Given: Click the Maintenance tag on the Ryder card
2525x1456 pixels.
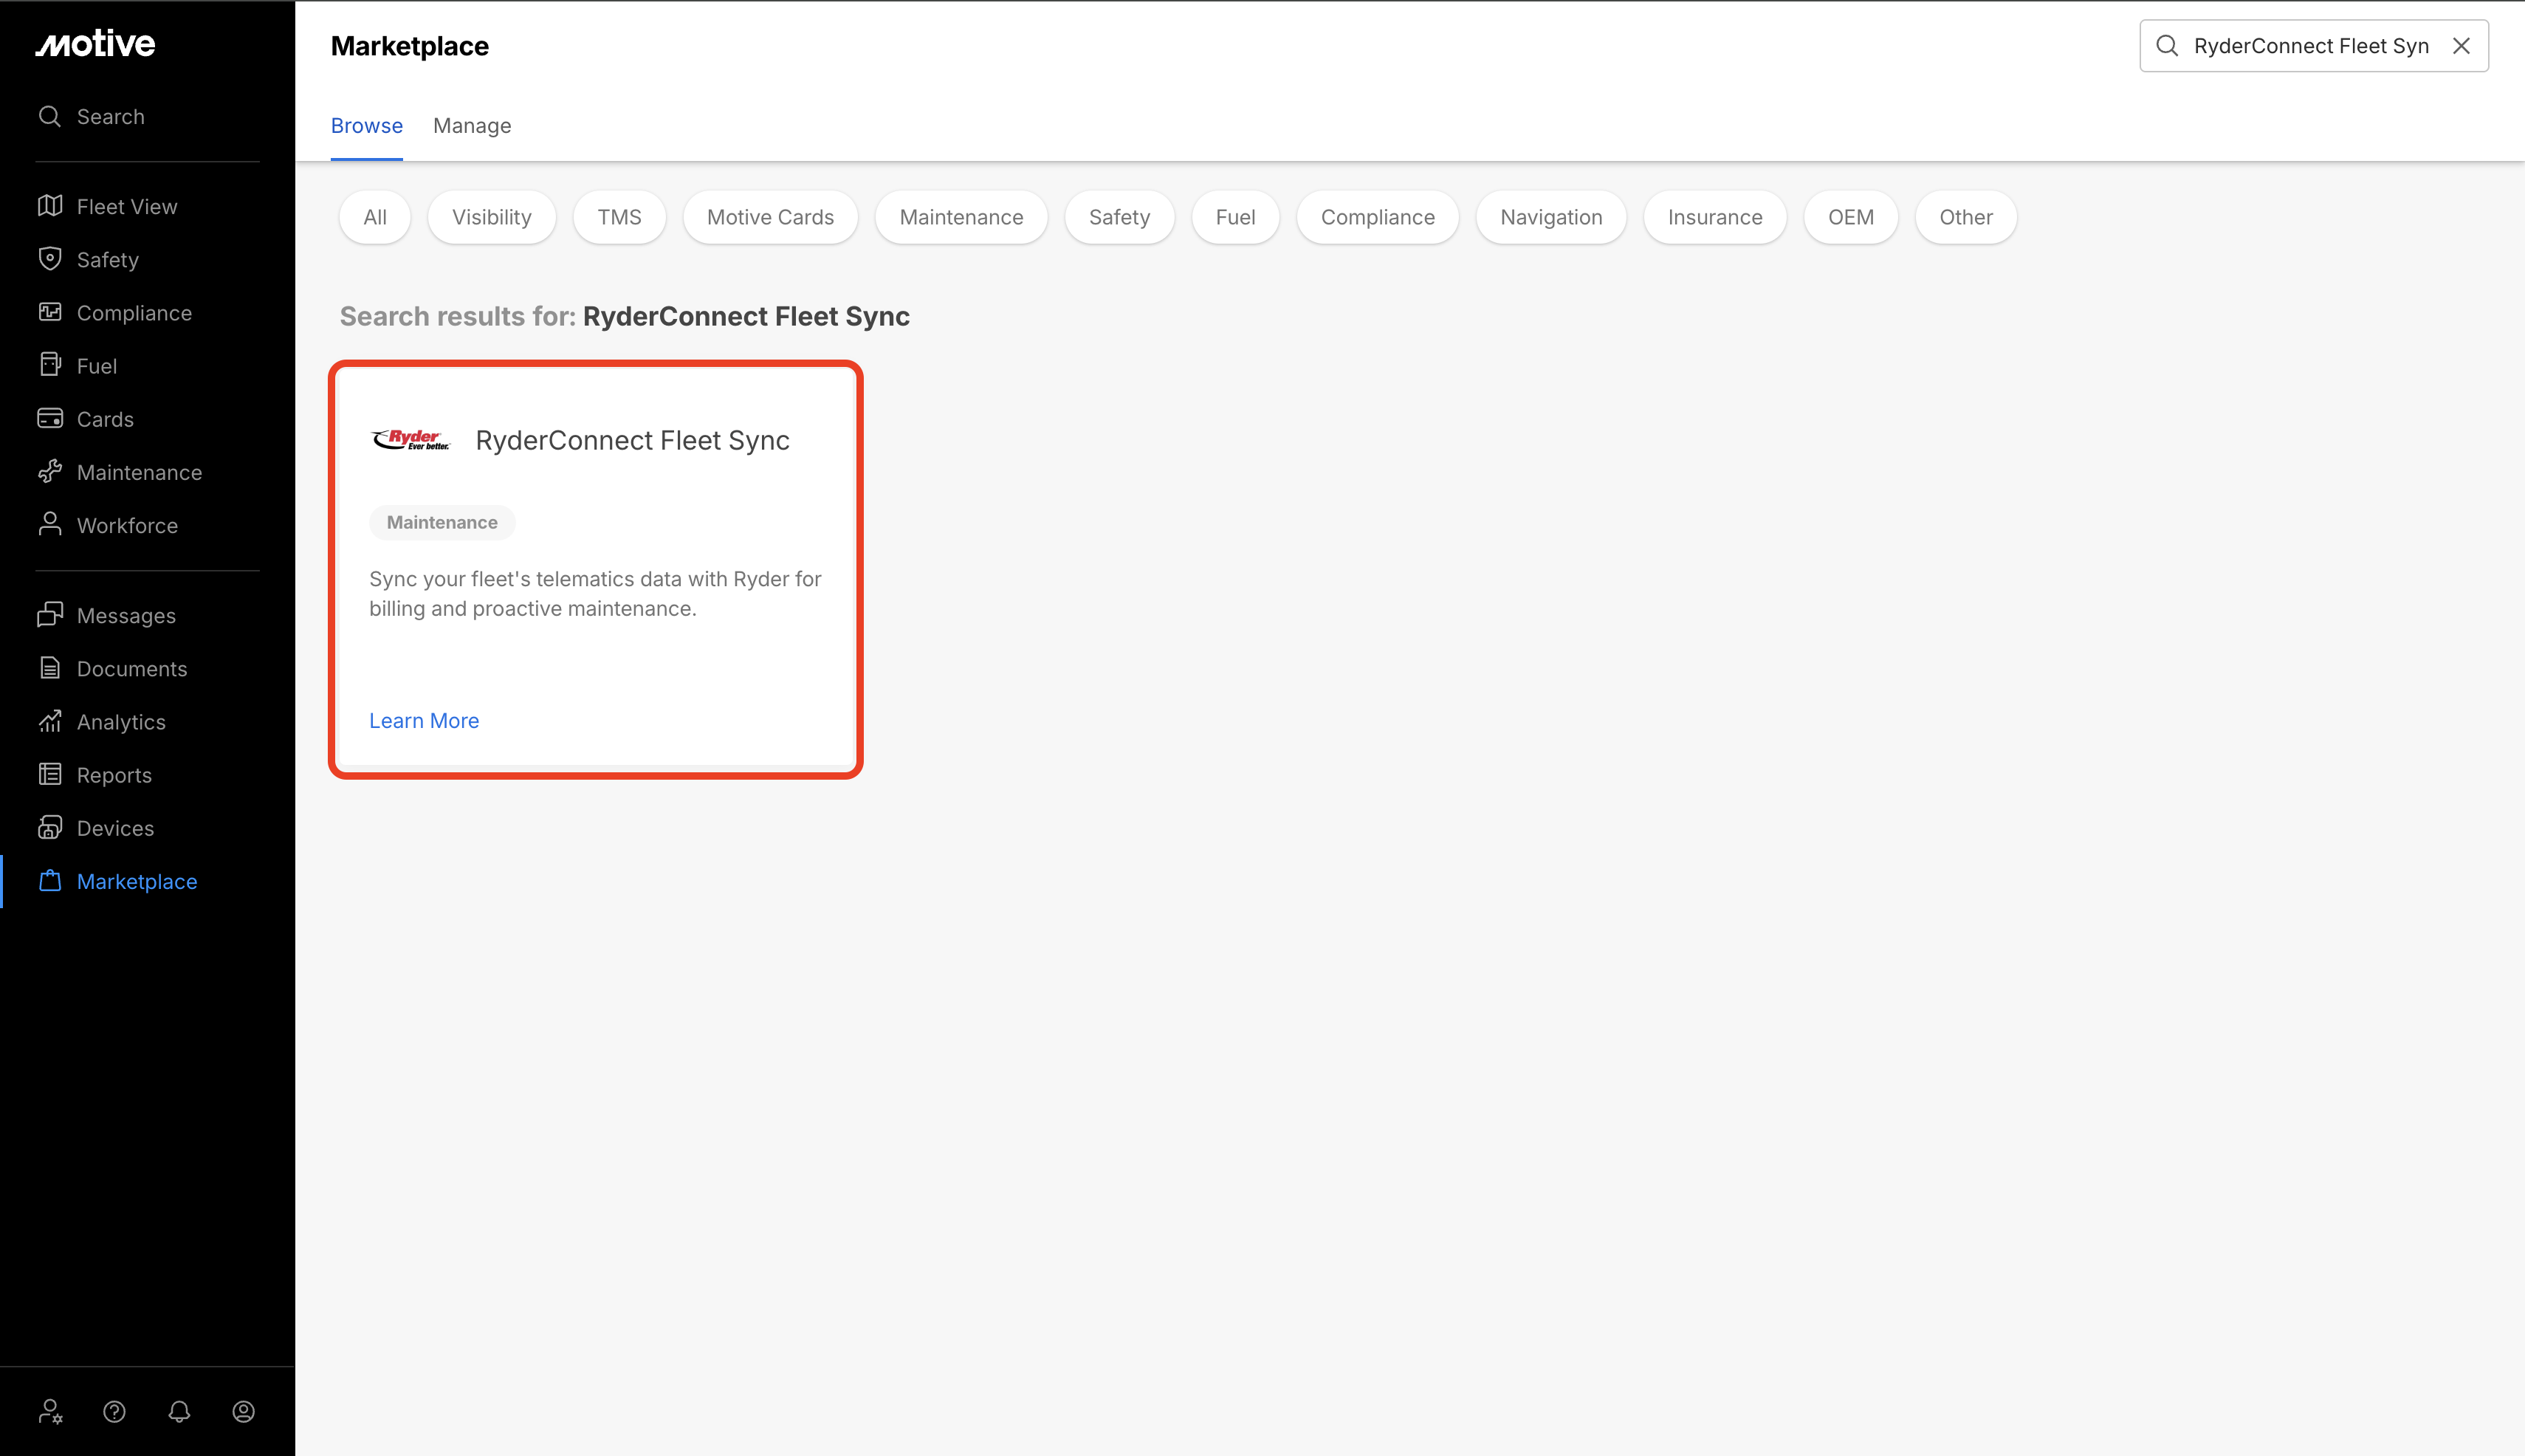Looking at the screenshot, I should (442, 522).
